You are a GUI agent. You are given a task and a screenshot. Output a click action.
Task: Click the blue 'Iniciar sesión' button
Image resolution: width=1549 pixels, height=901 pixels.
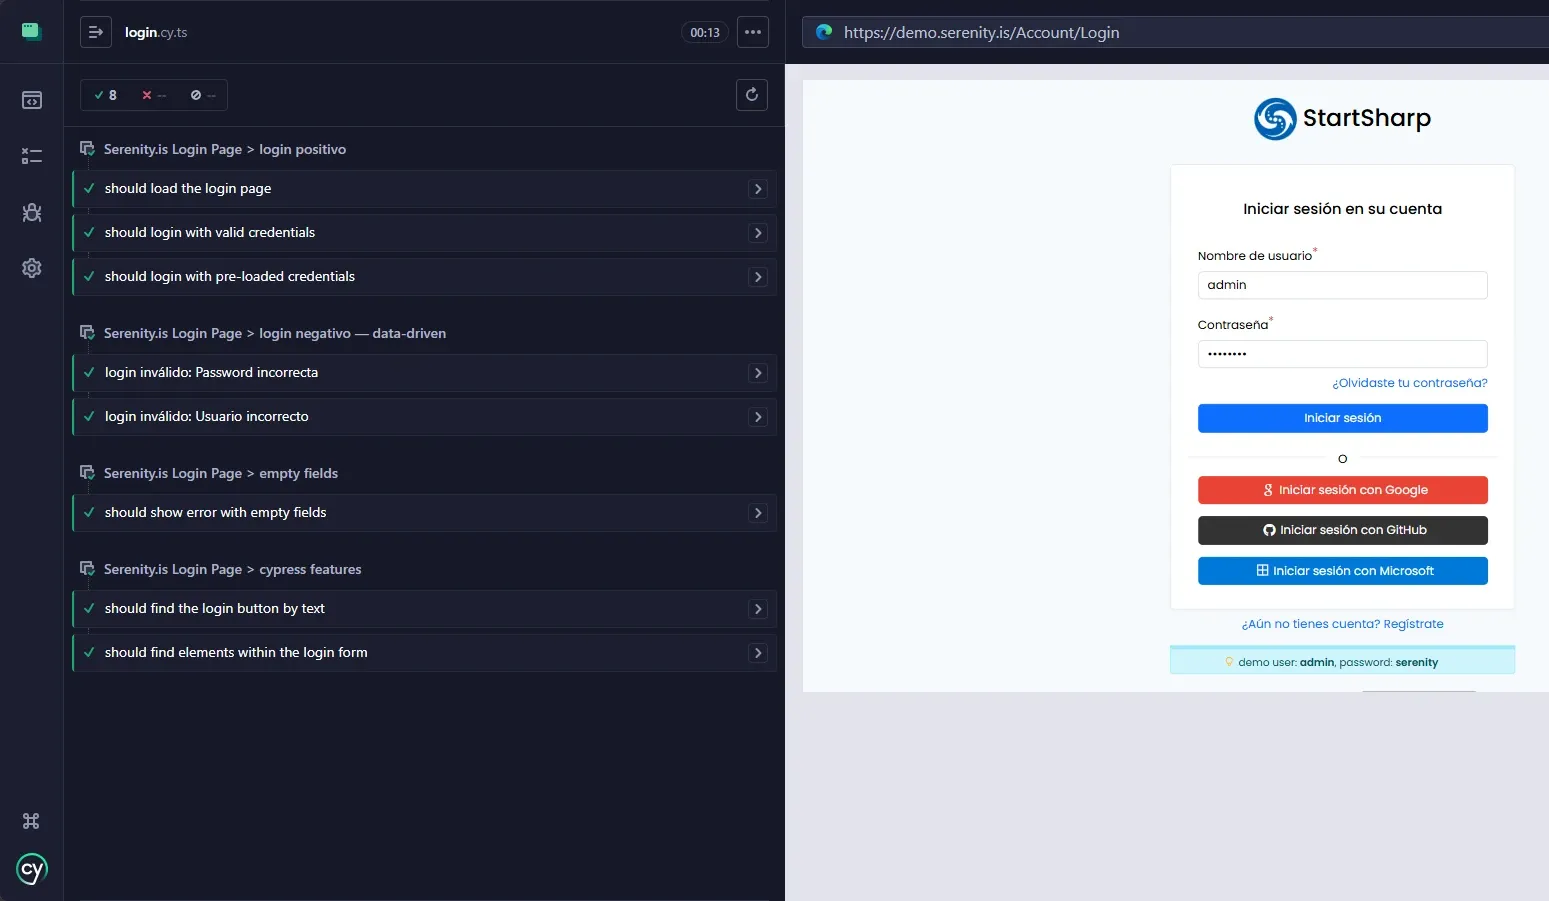[x=1342, y=418]
